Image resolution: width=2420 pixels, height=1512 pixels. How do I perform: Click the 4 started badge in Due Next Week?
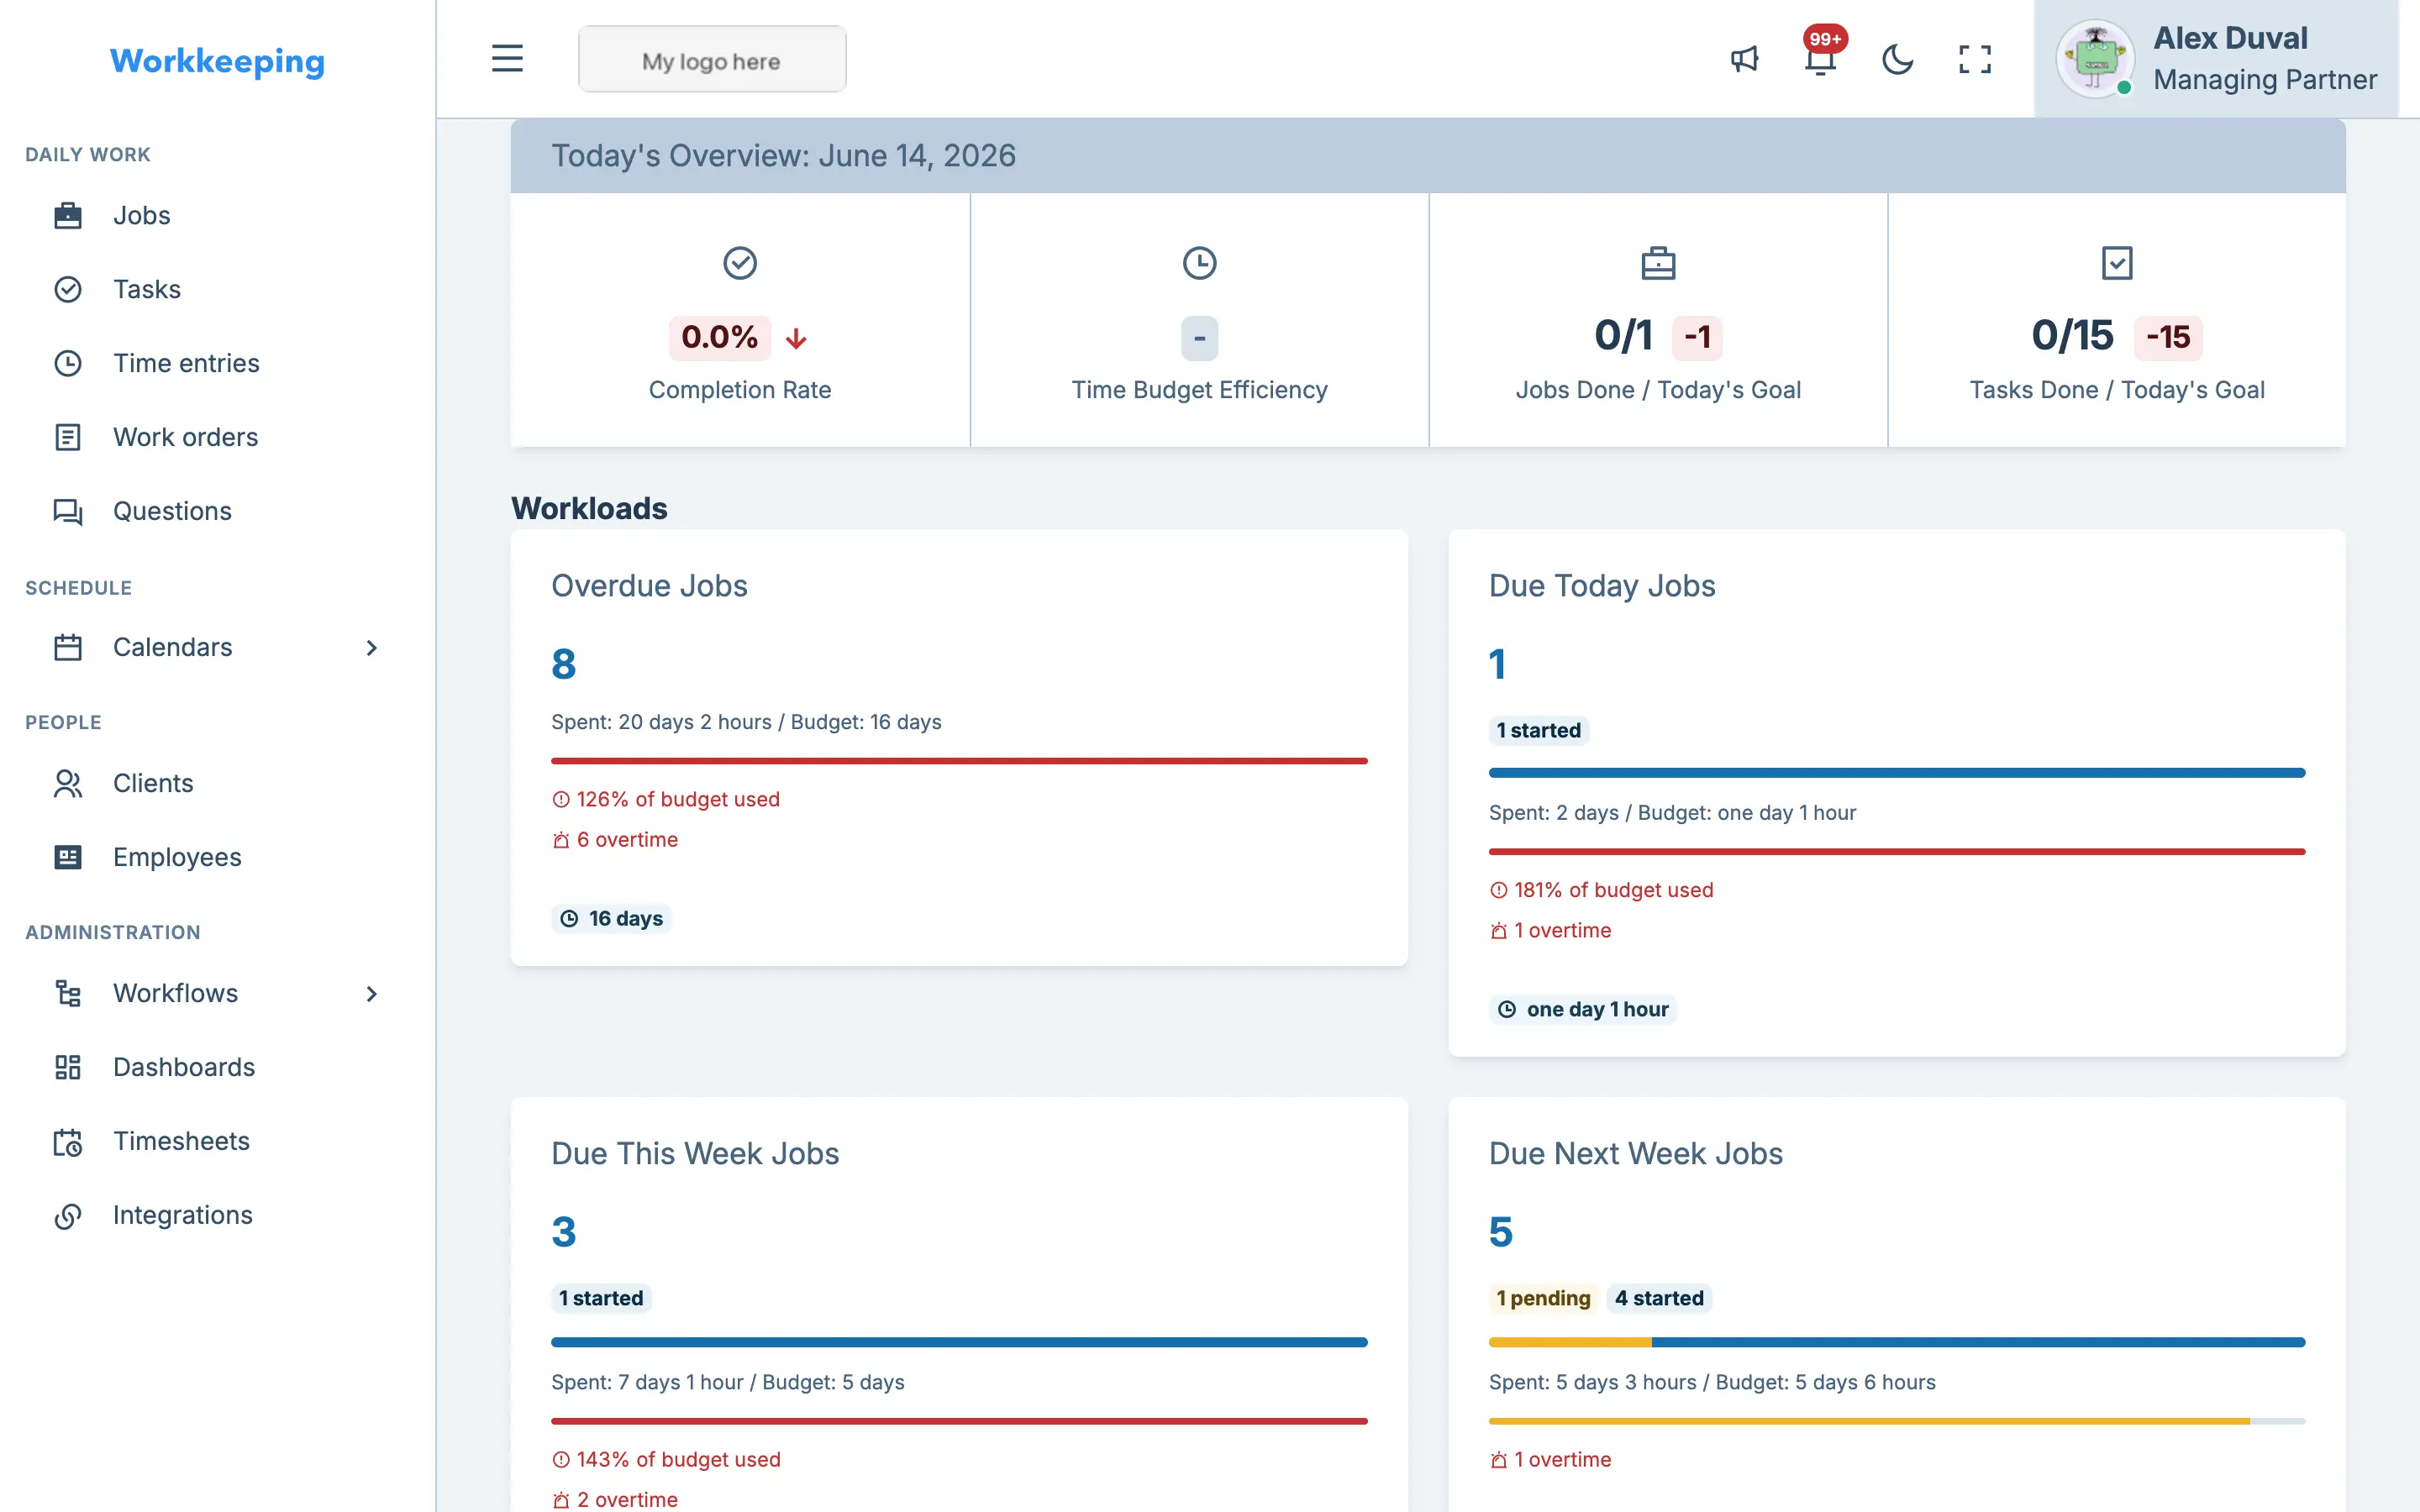tap(1659, 1298)
